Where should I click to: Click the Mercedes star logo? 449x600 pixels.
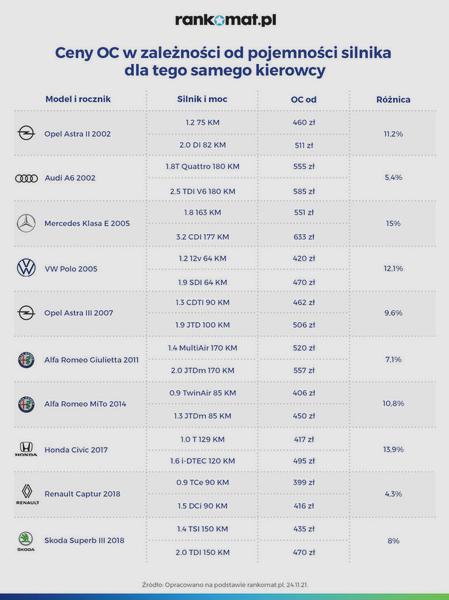pos(26,223)
